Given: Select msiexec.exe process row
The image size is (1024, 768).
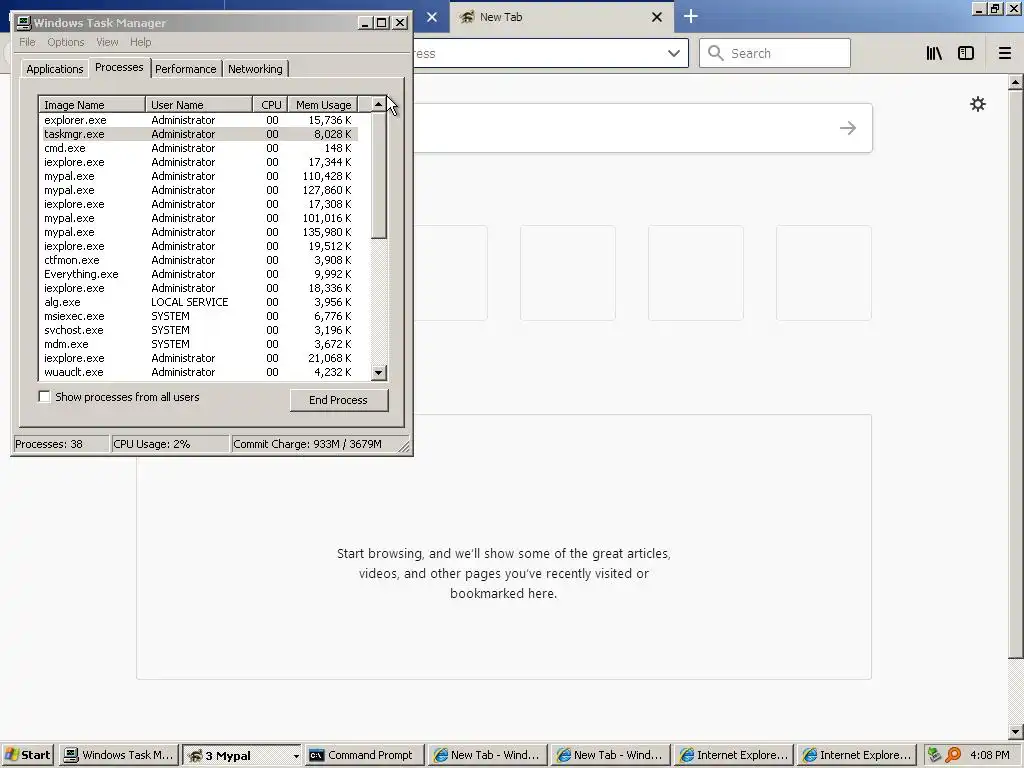Looking at the screenshot, I should [x=198, y=316].
